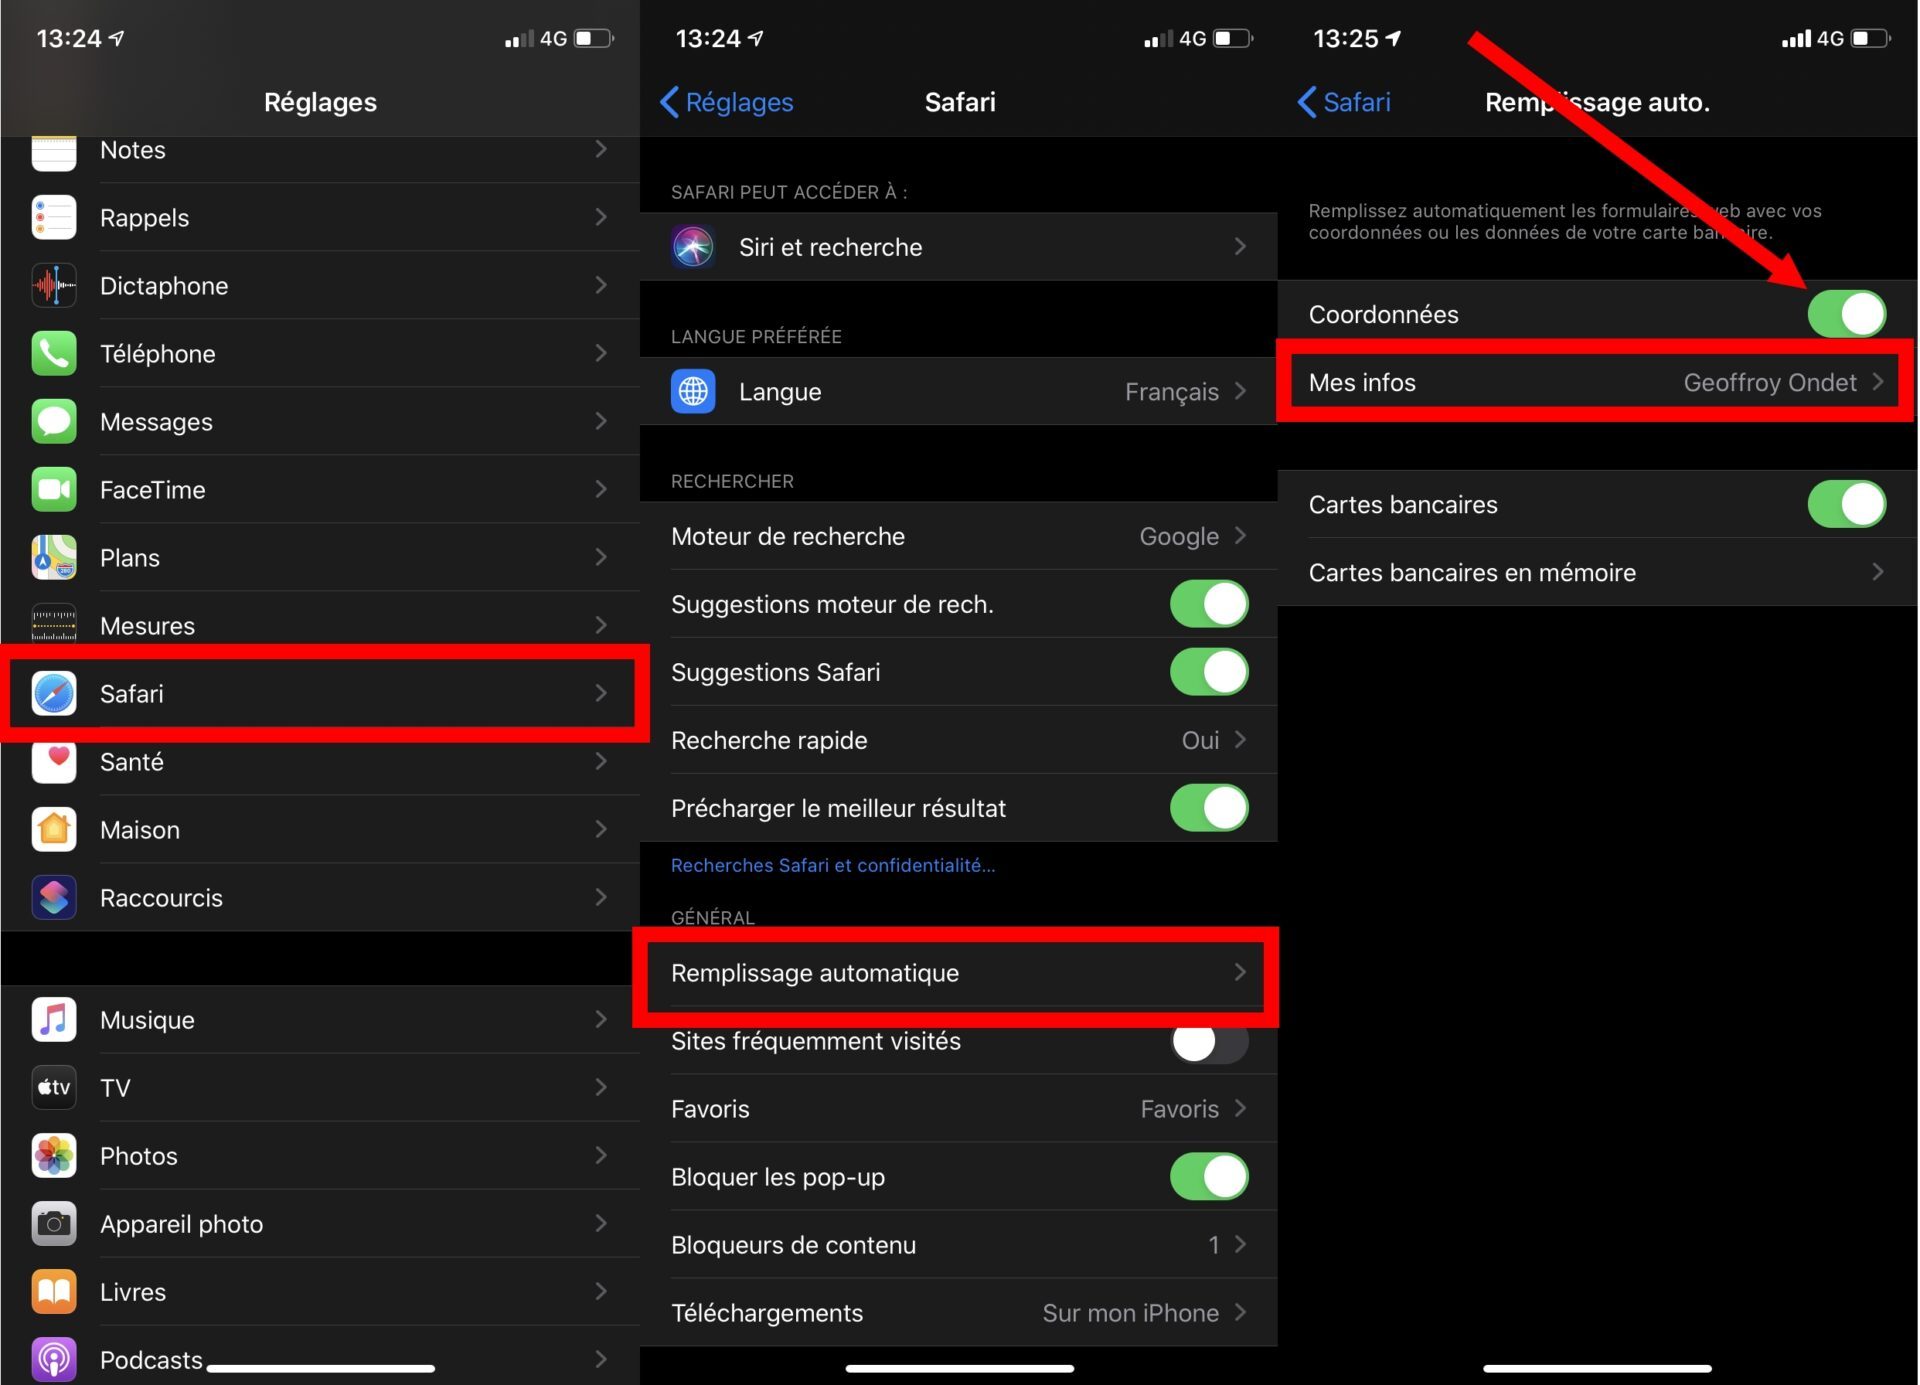The height and width of the screenshot is (1385, 1920).
Task: Tap the Musique note icon
Action: point(54,1020)
